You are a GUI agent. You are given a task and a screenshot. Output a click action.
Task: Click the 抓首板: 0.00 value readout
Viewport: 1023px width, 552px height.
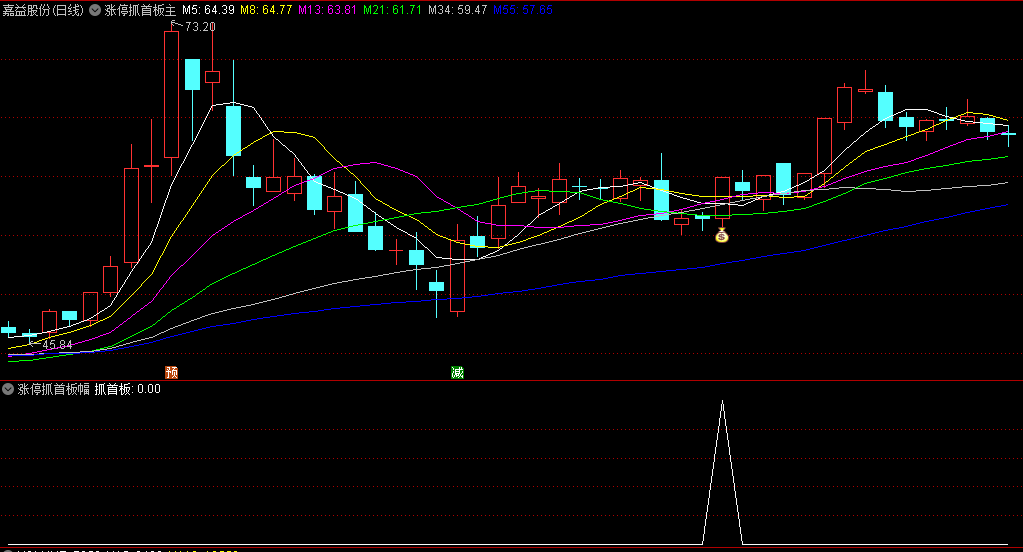127,390
